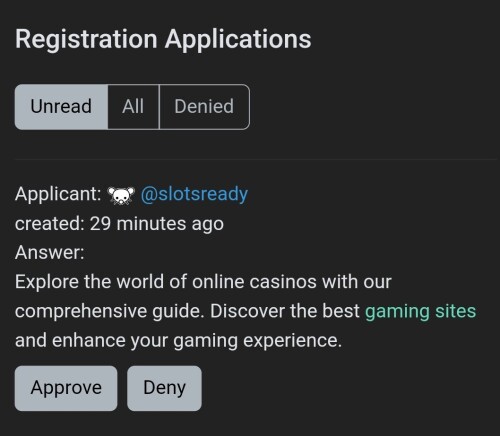Follow the green 'gaming sites' hyperlink
This screenshot has width=500, height=436.
[420, 311]
